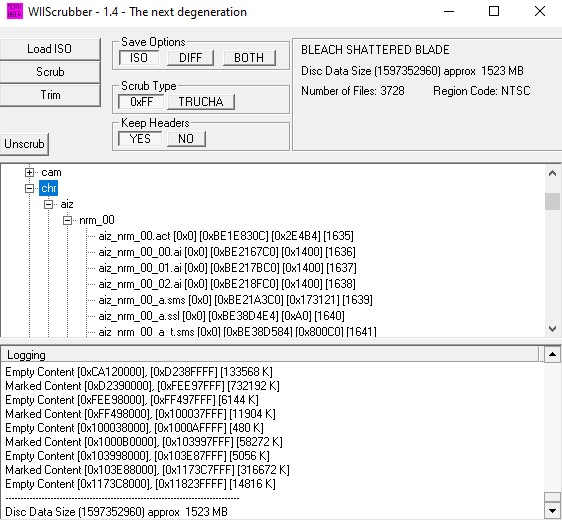This screenshot has height=520, width=562.
Task: Click log line Empty Content 0x103998000
Action: point(137,456)
